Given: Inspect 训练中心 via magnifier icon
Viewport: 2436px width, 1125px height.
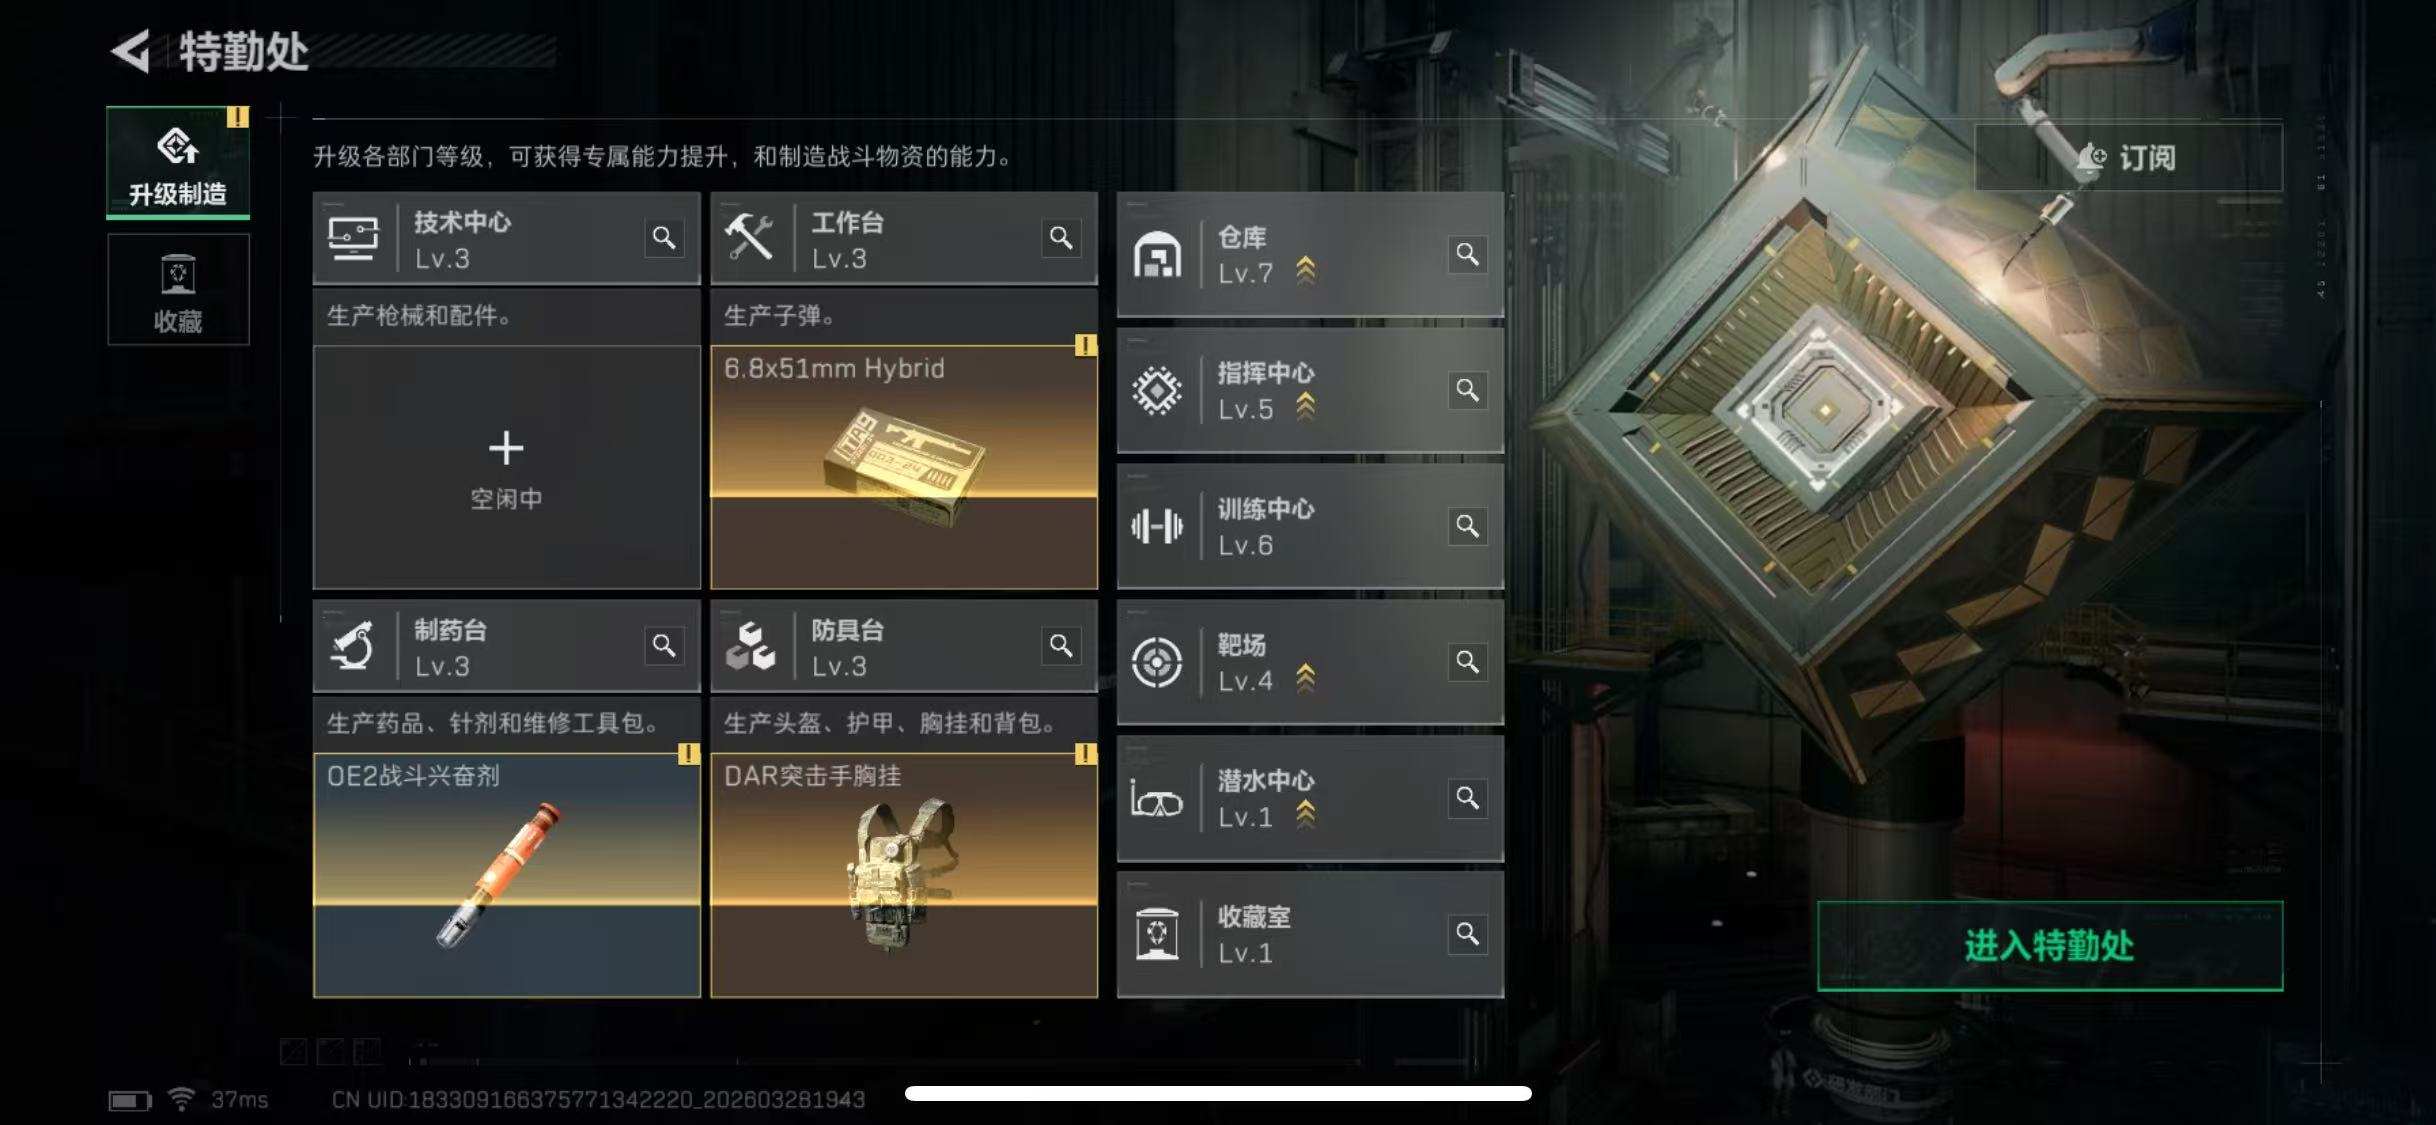Looking at the screenshot, I should tap(1467, 526).
